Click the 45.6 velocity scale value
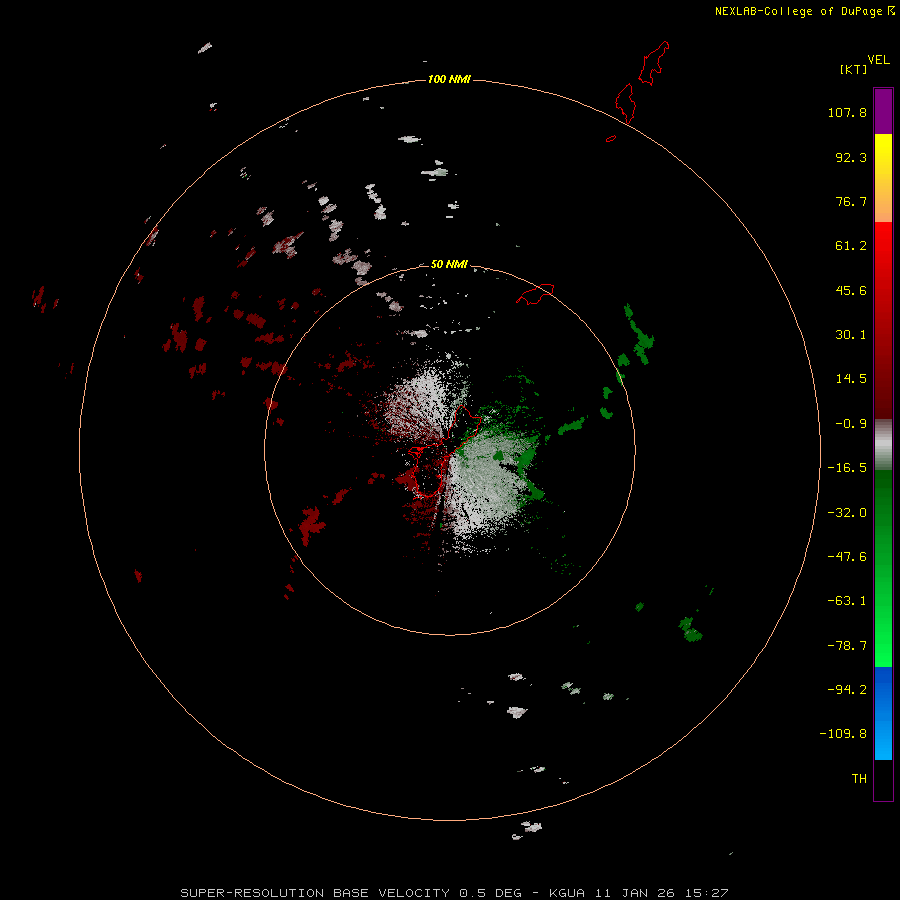 pyautogui.click(x=851, y=290)
